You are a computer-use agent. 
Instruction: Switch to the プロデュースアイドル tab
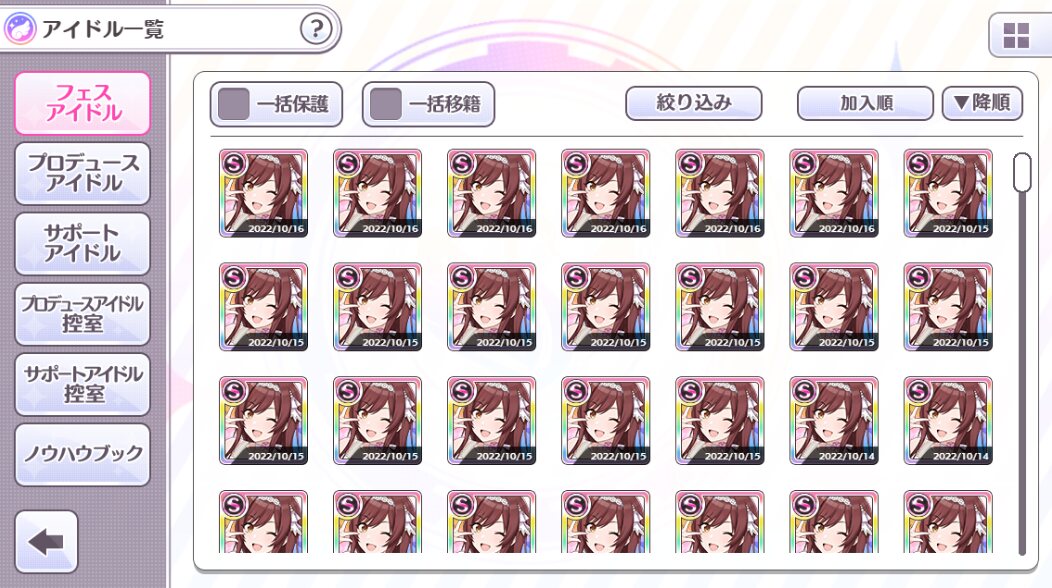click(x=83, y=173)
